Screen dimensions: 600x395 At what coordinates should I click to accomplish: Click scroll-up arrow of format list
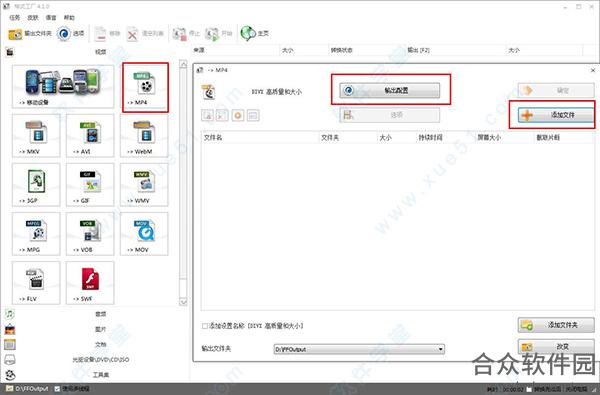click(x=183, y=64)
